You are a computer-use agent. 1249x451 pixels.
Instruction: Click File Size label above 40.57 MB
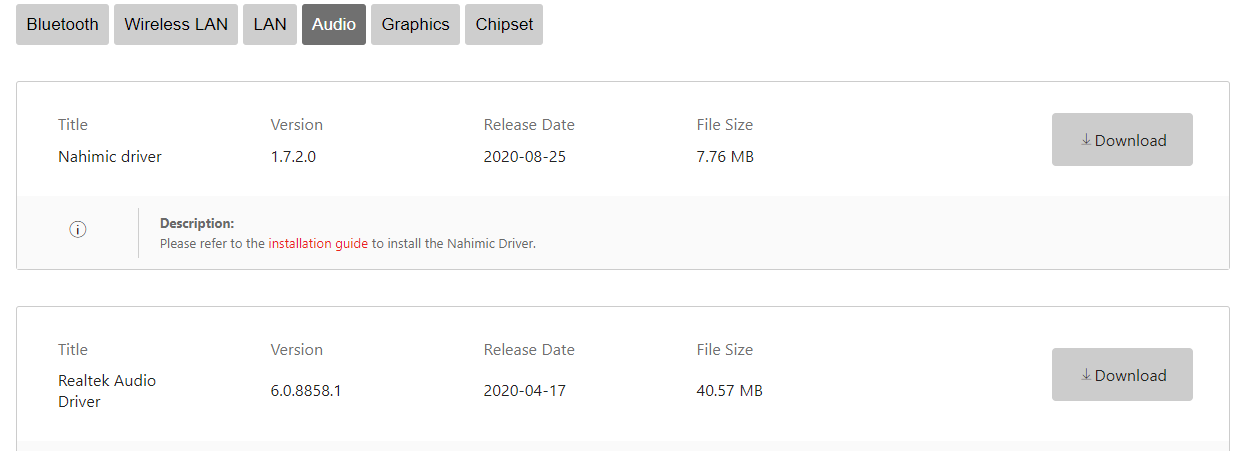coord(725,350)
